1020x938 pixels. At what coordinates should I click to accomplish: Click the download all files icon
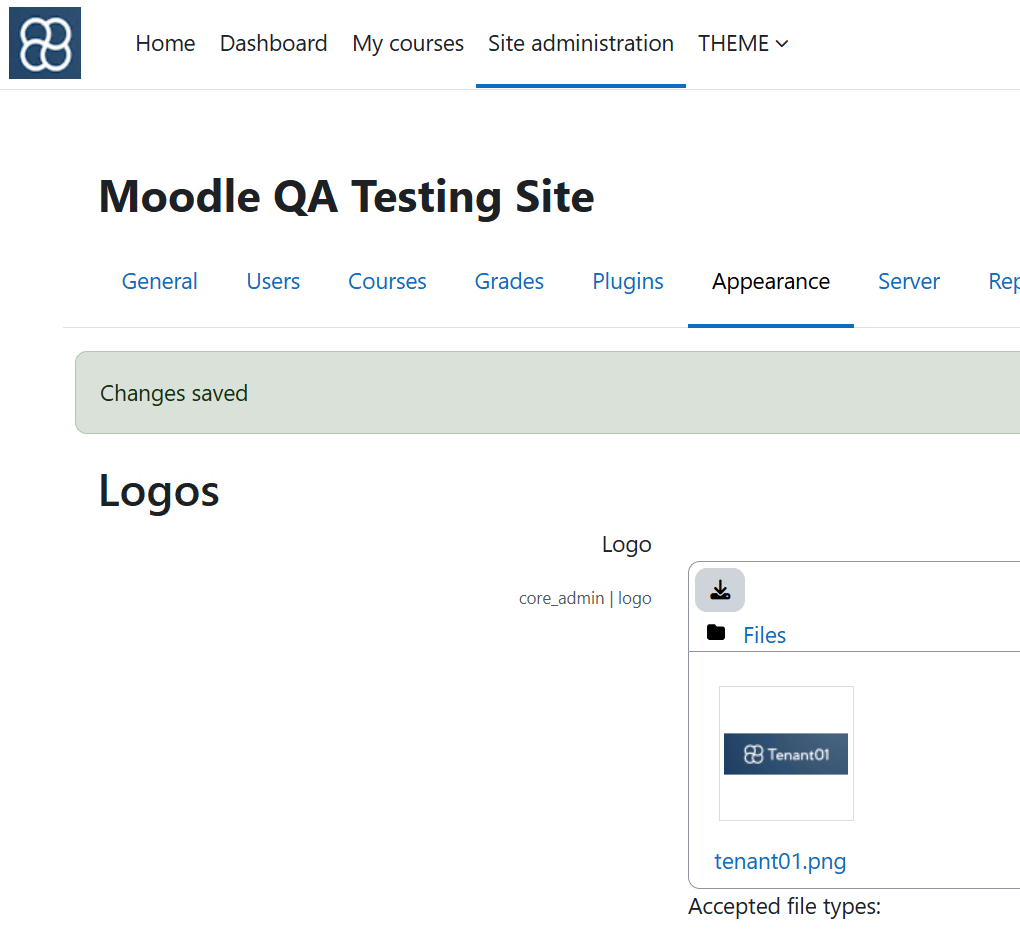tap(719, 590)
